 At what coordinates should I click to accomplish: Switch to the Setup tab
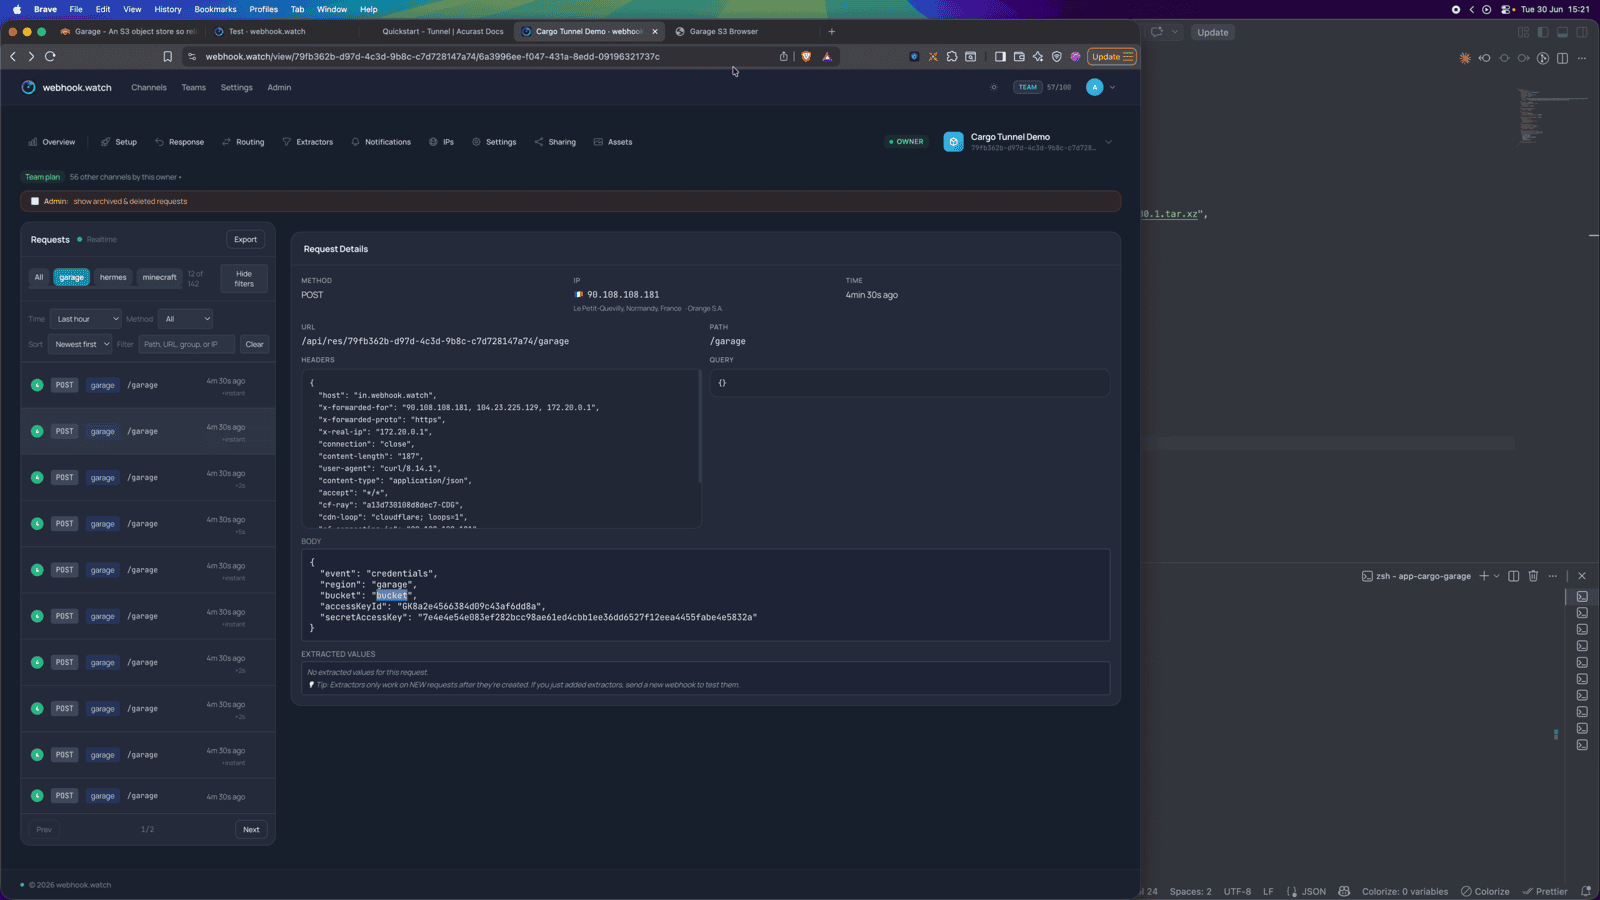119,142
